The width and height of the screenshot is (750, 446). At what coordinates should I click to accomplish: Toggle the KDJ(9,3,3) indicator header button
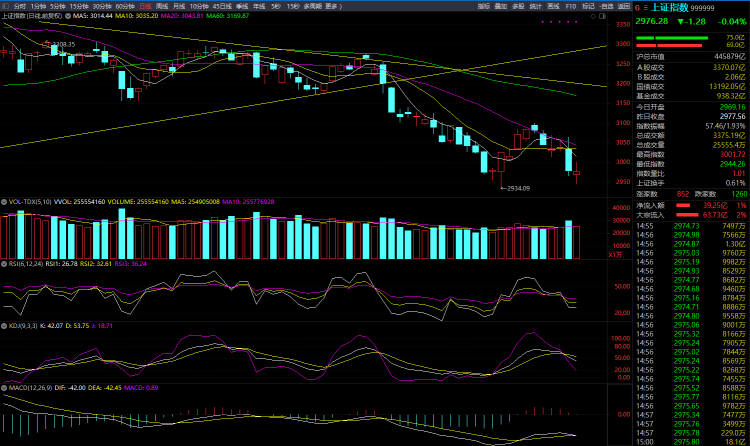[x=5, y=325]
